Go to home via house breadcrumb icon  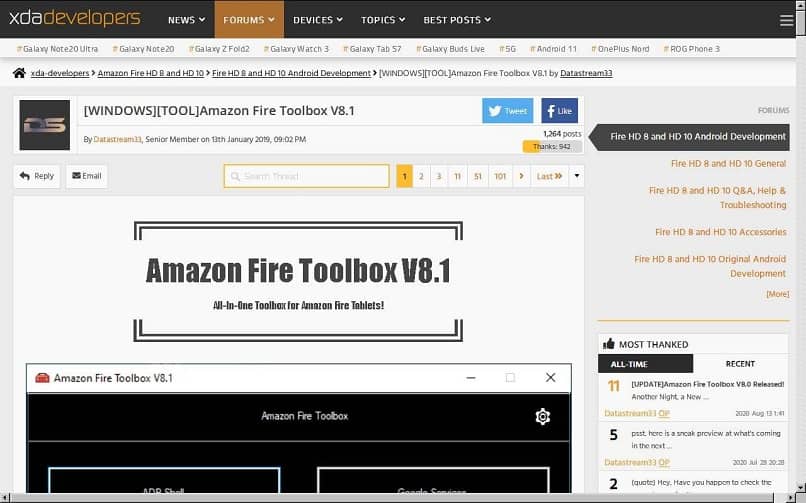pos(20,73)
